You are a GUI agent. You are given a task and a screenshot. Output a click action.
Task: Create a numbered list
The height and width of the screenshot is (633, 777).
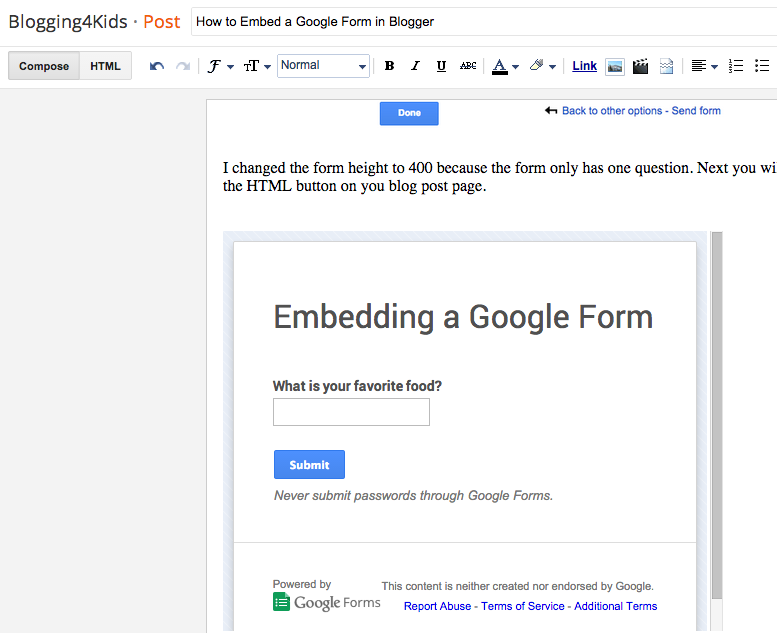click(x=736, y=66)
